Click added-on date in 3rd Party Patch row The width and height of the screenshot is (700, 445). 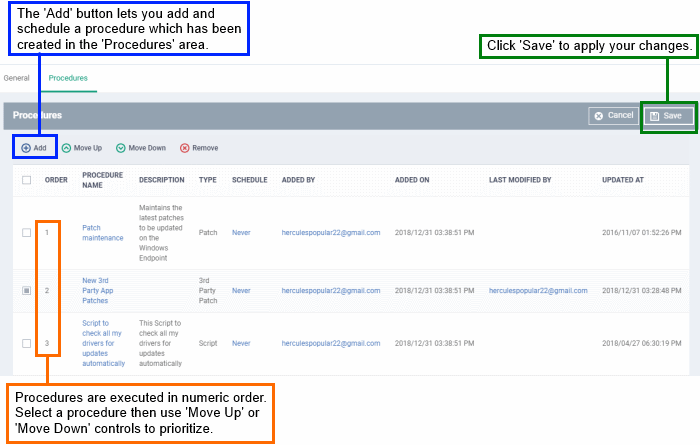(434, 291)
